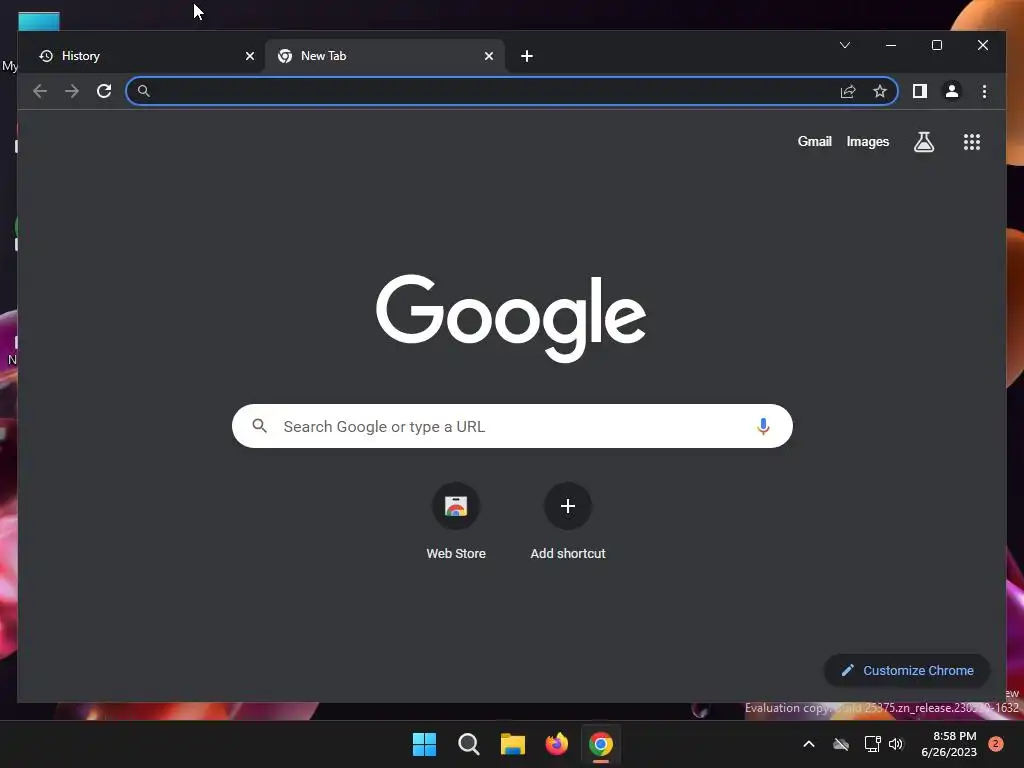Open the Google apps grid
Image resolution: width=1024 pixels, height=768 pixels.
(972, 142)
